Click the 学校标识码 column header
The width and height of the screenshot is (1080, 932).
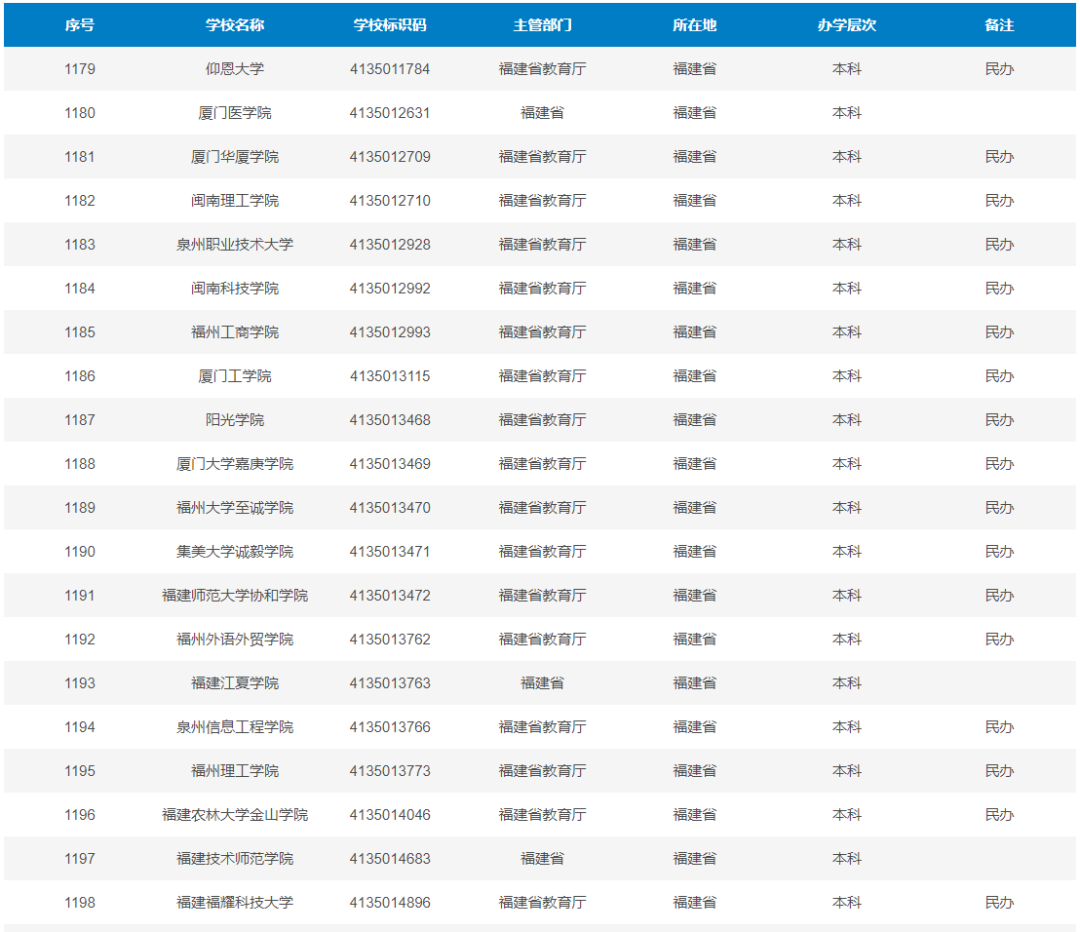388,26
